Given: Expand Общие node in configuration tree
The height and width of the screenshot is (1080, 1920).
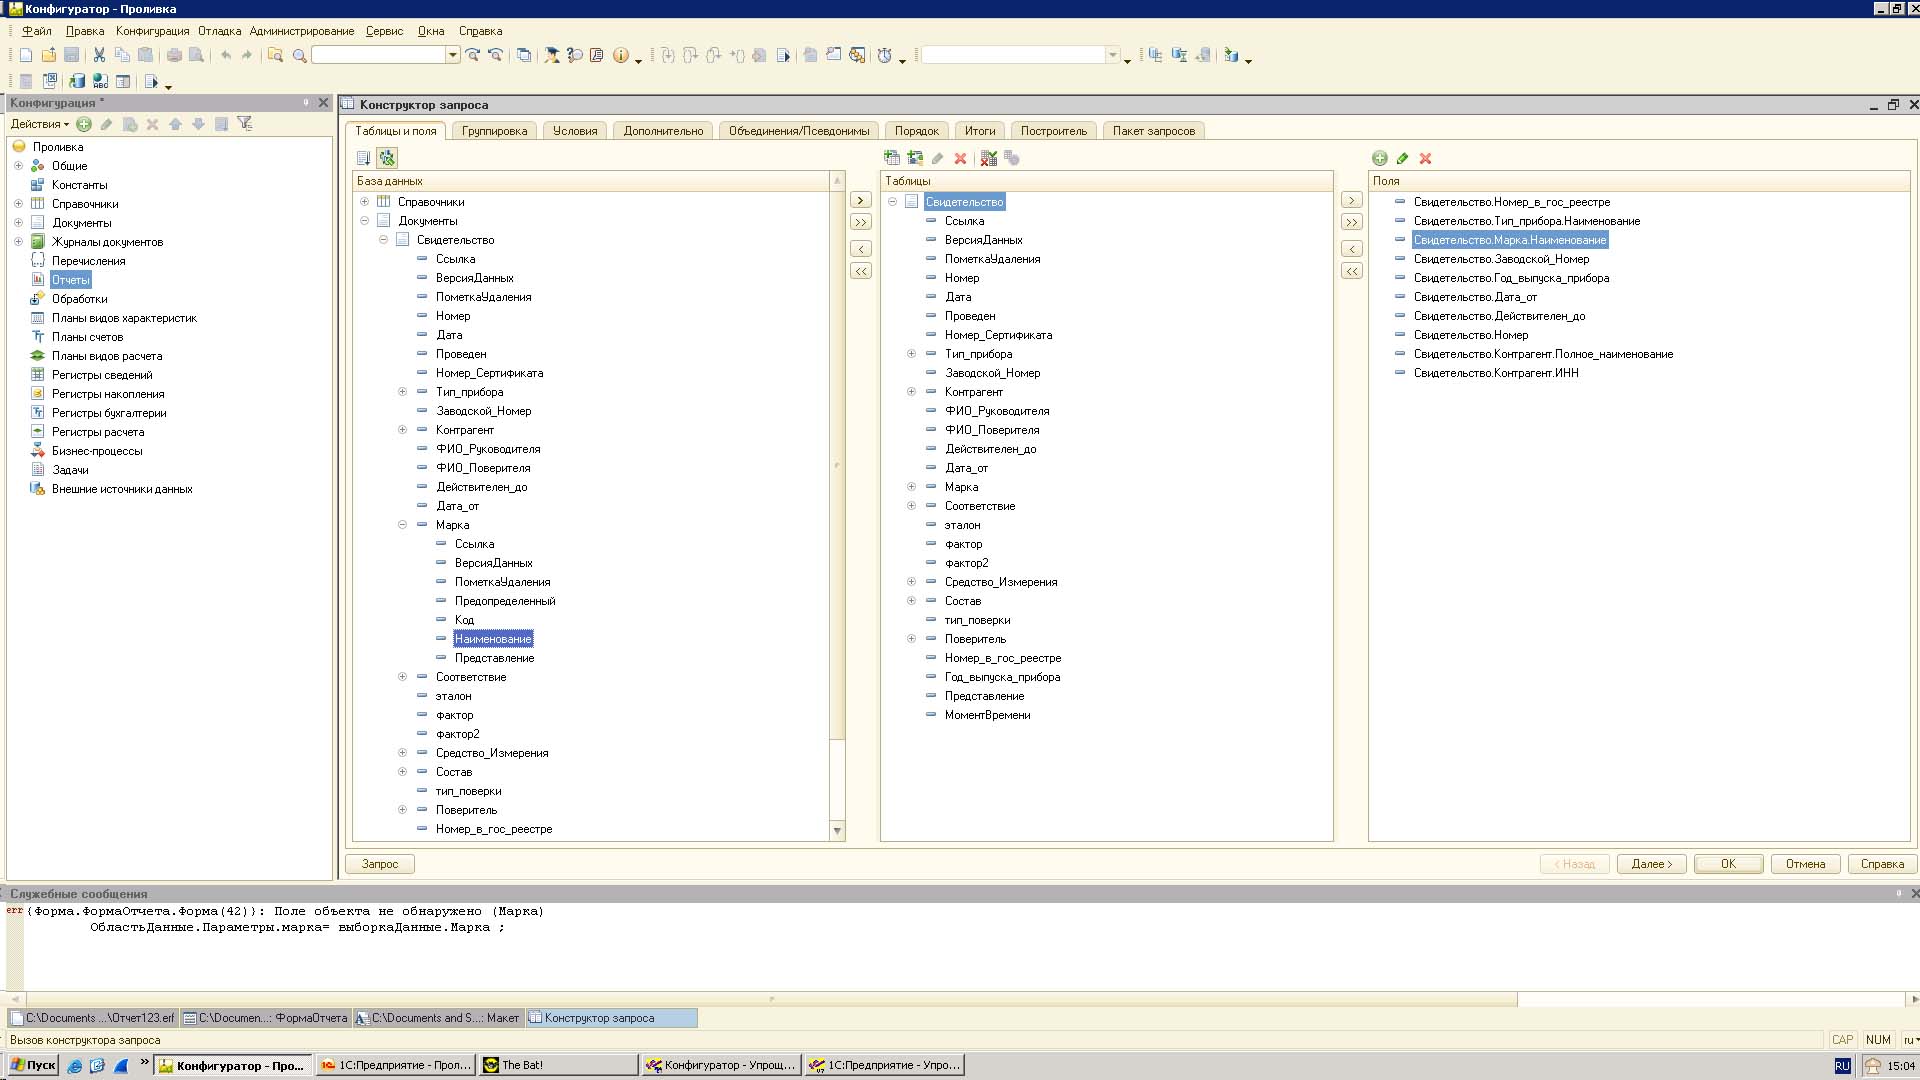Looking at the screenshot, I should (18, 166).
